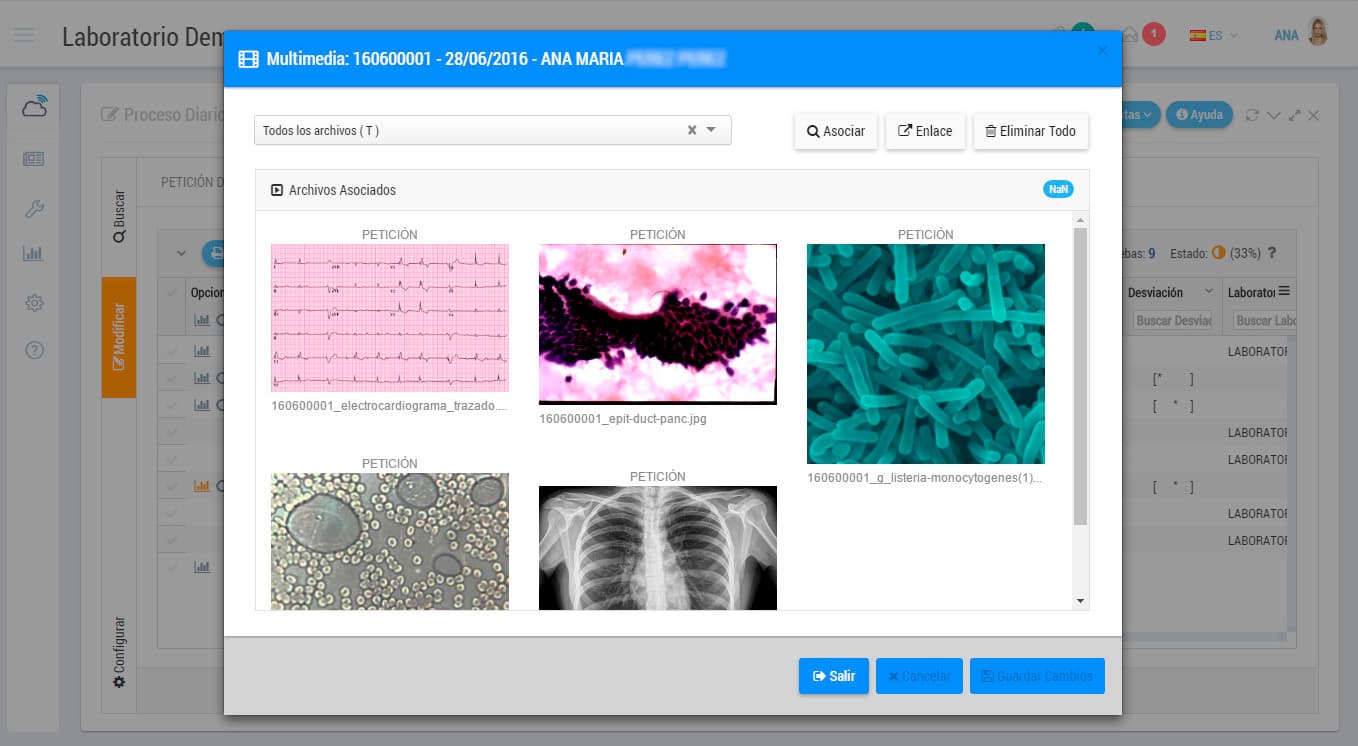1358x746 pixels.
Task: Expand the 'Todos los archivos' dropdown
Action: (x=711, y=130)
